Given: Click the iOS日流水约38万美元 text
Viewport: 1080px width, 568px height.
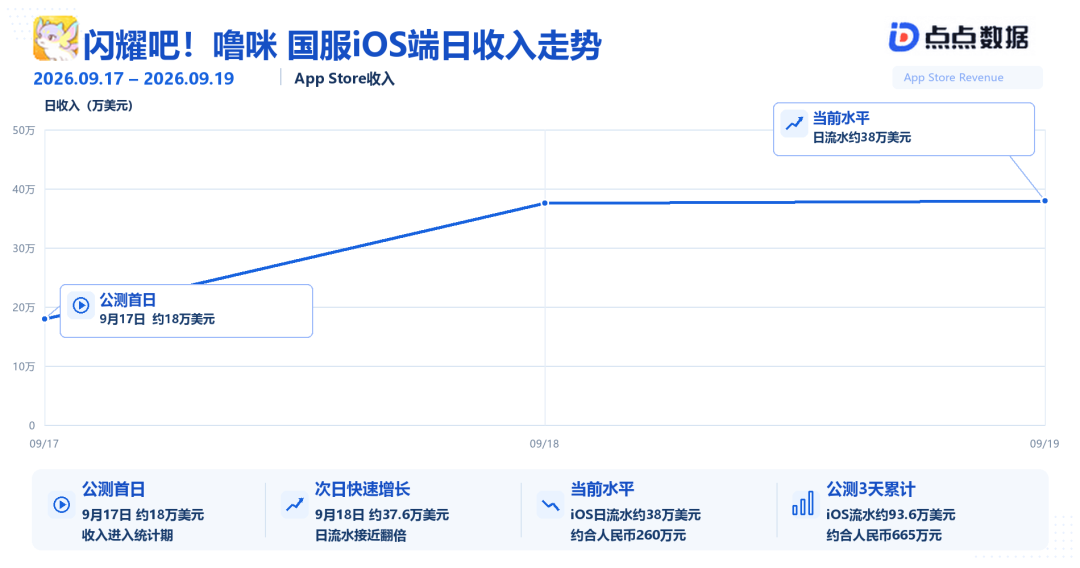Looking at the screenshot, I should 635,515.
